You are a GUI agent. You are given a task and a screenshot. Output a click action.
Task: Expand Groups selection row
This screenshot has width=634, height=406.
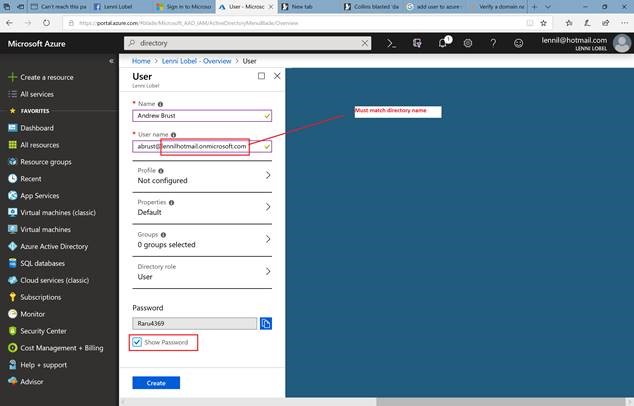tap(202, 240)
